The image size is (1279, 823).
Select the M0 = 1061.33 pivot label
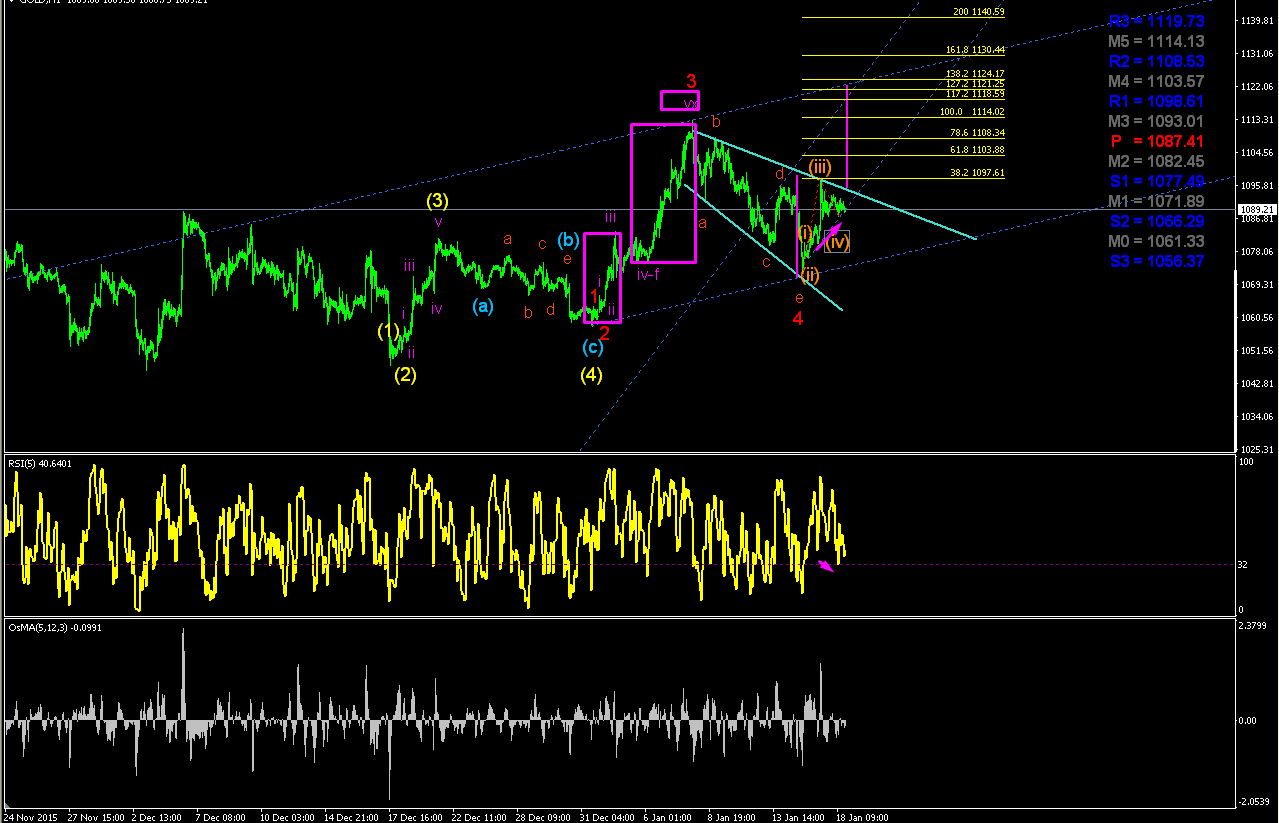click(1156, 241)
